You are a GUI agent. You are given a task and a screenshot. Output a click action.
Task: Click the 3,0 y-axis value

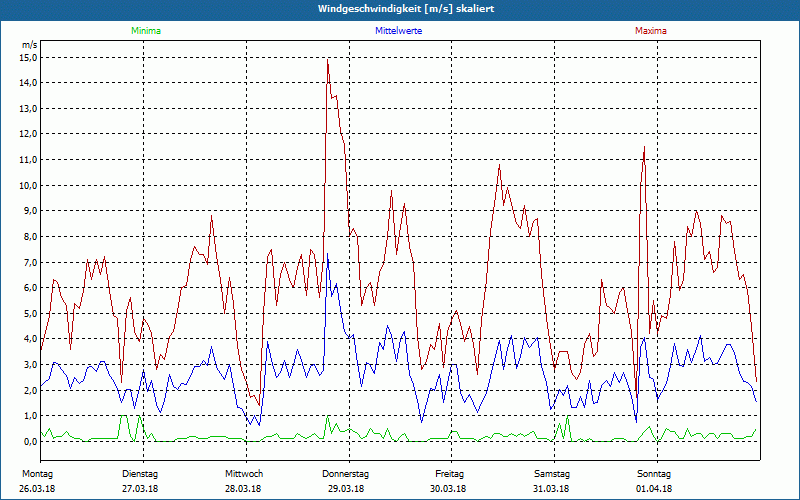click(x=30, y=365)
